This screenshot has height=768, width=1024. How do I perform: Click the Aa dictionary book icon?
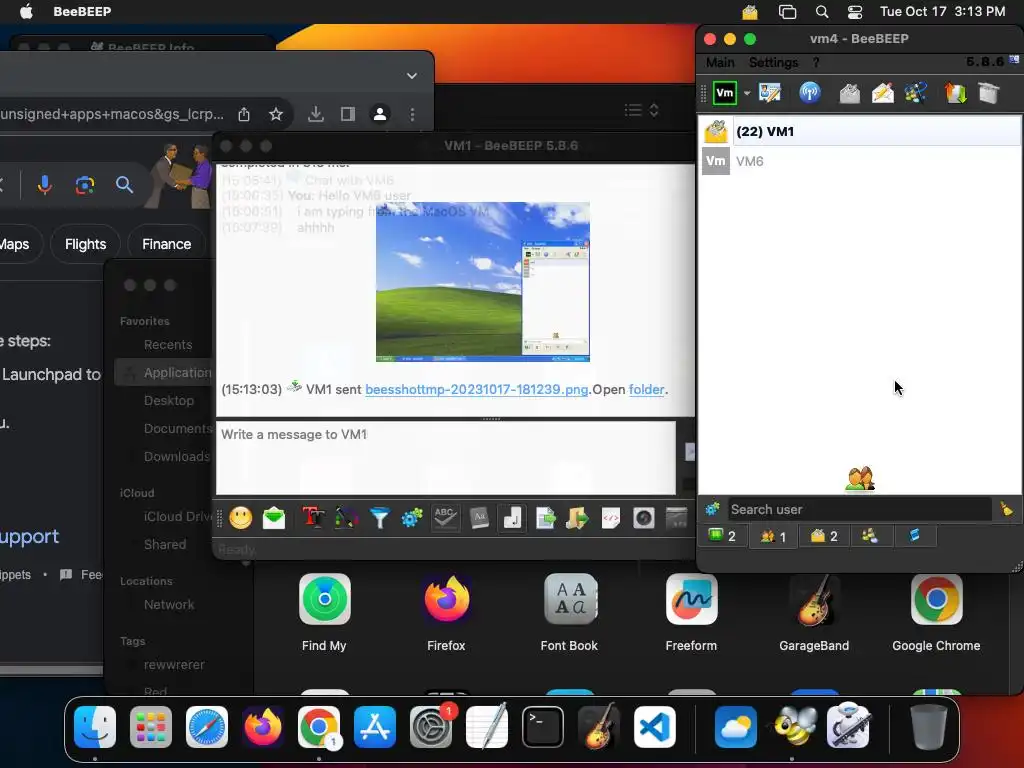pyautogui.click(x=479, y=519)
